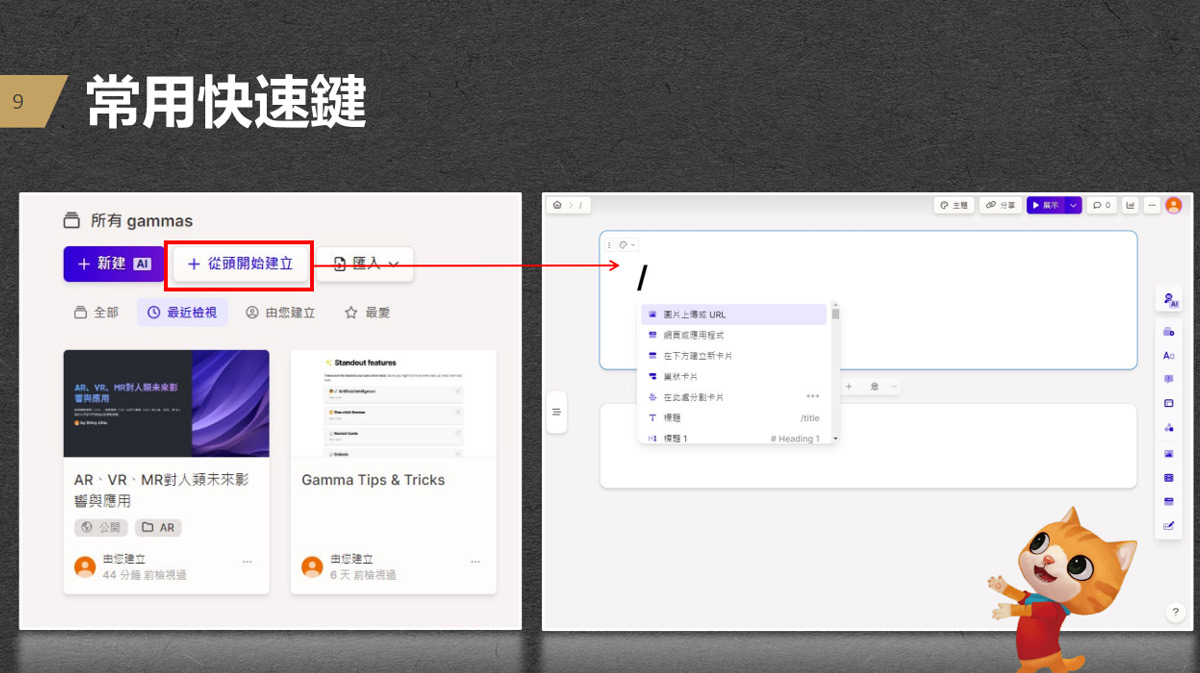Select 標題 1 heading entry
Viewport: 1200px width, 673px height.
coord(733,438)
